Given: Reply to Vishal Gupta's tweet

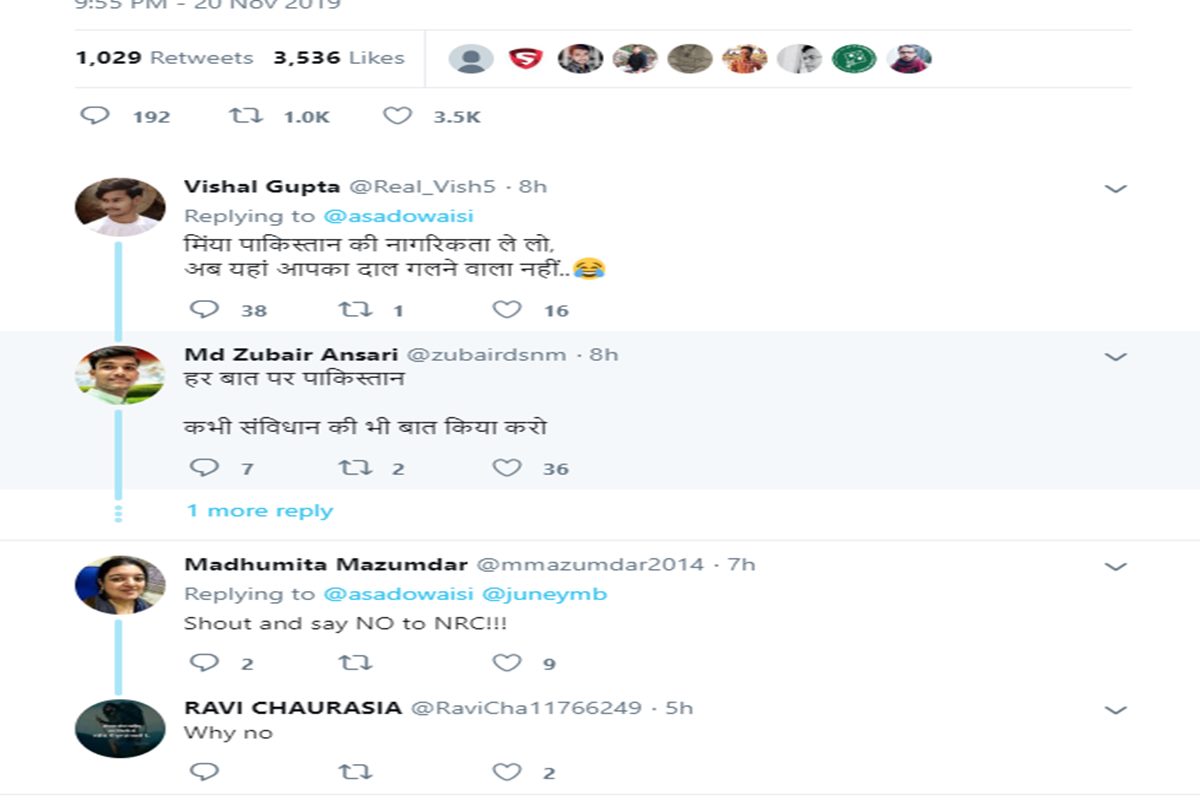Looking at the screenshot, I should tap(204, 309).
